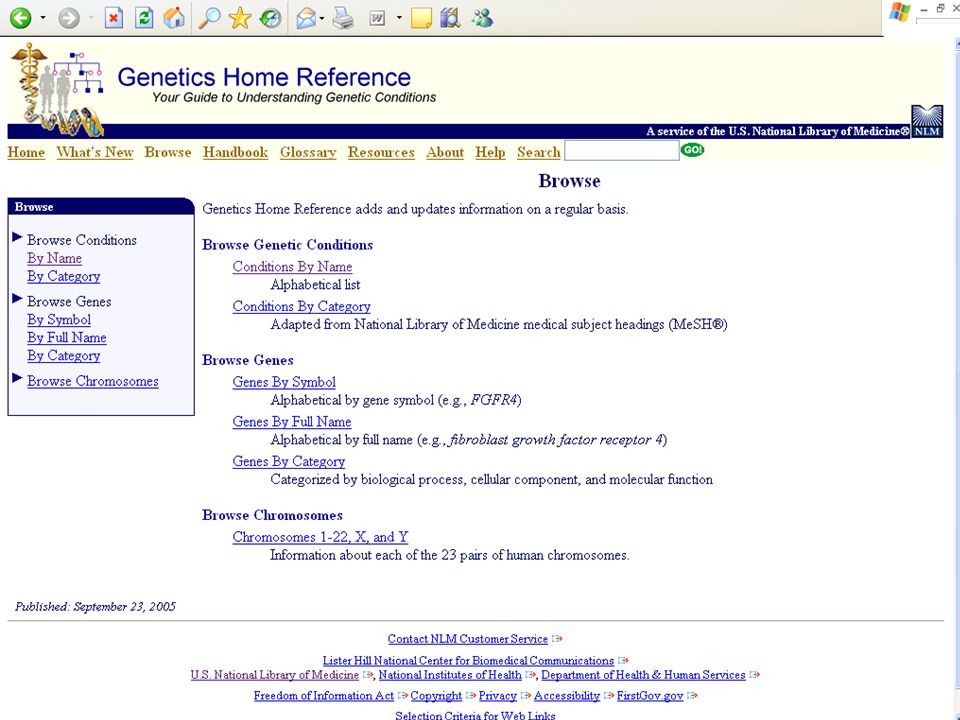Edit the page with the Word icon
Image resolution: width=960 pixels, height=720 pixels.
tap(378, 18)
